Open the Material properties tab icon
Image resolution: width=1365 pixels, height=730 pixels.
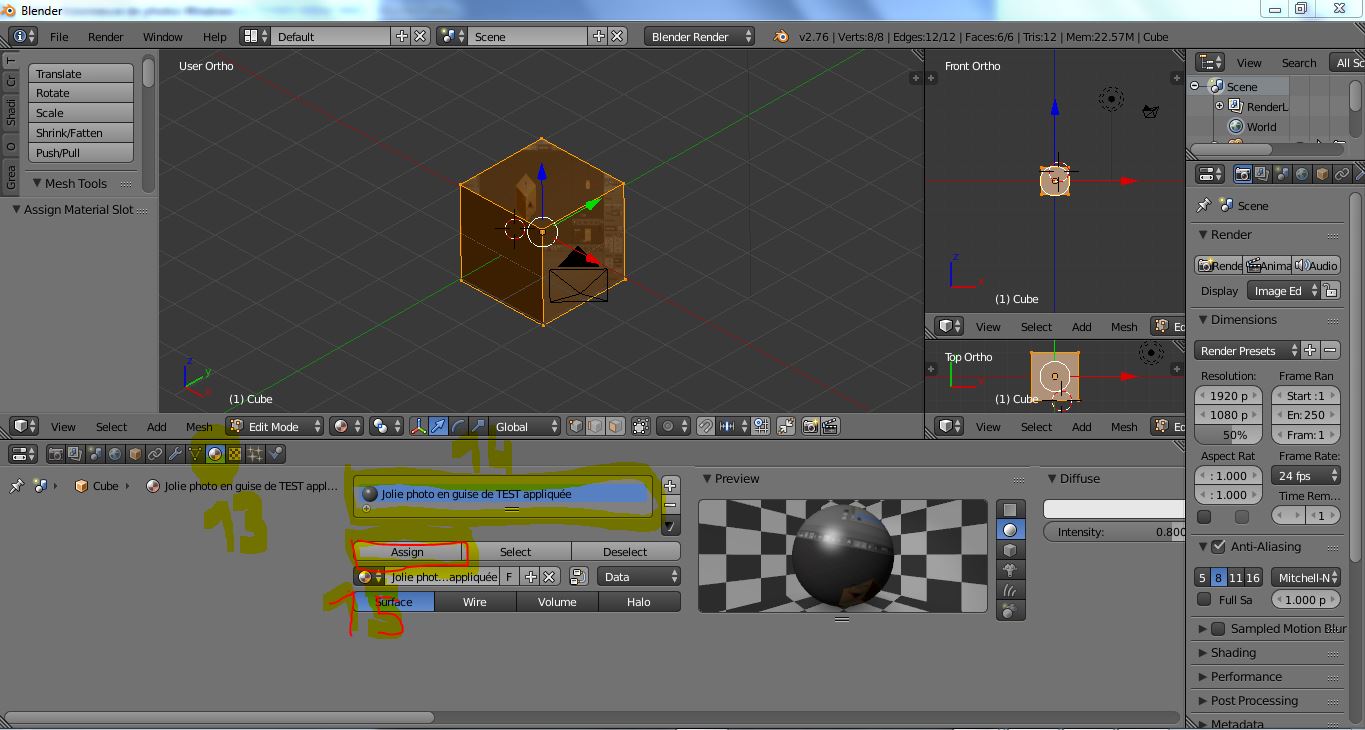coord(215,454)
